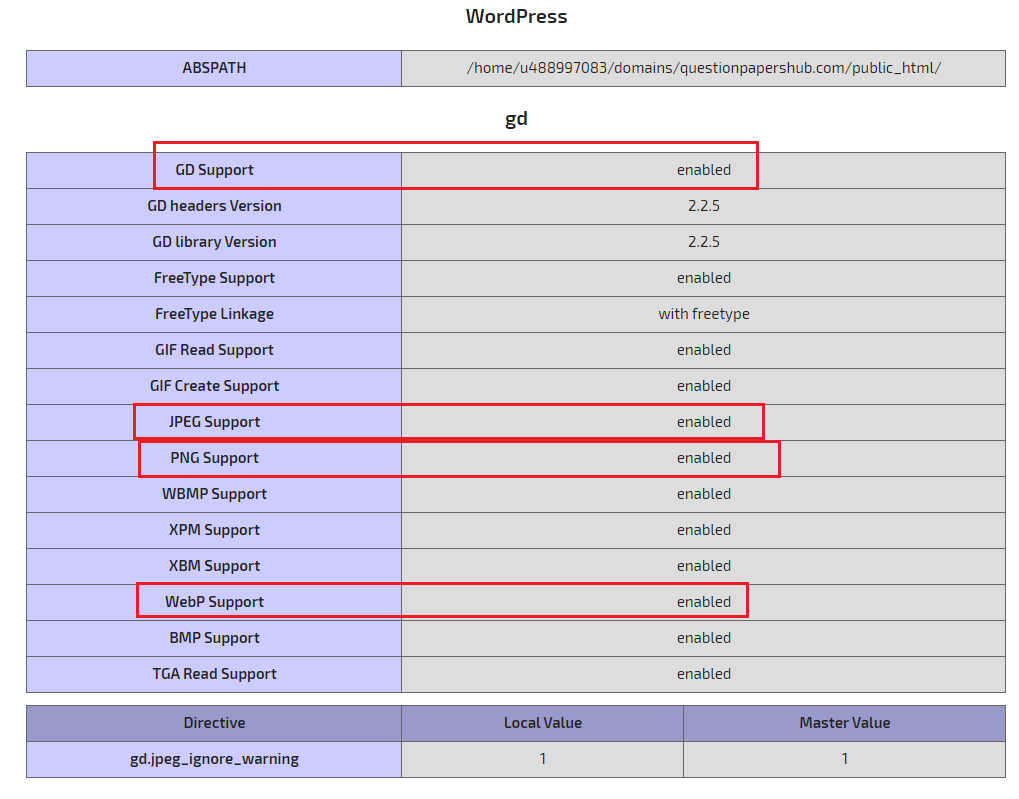Select GD library Version label
This screenshot has height=799, width=1019.
214,242
